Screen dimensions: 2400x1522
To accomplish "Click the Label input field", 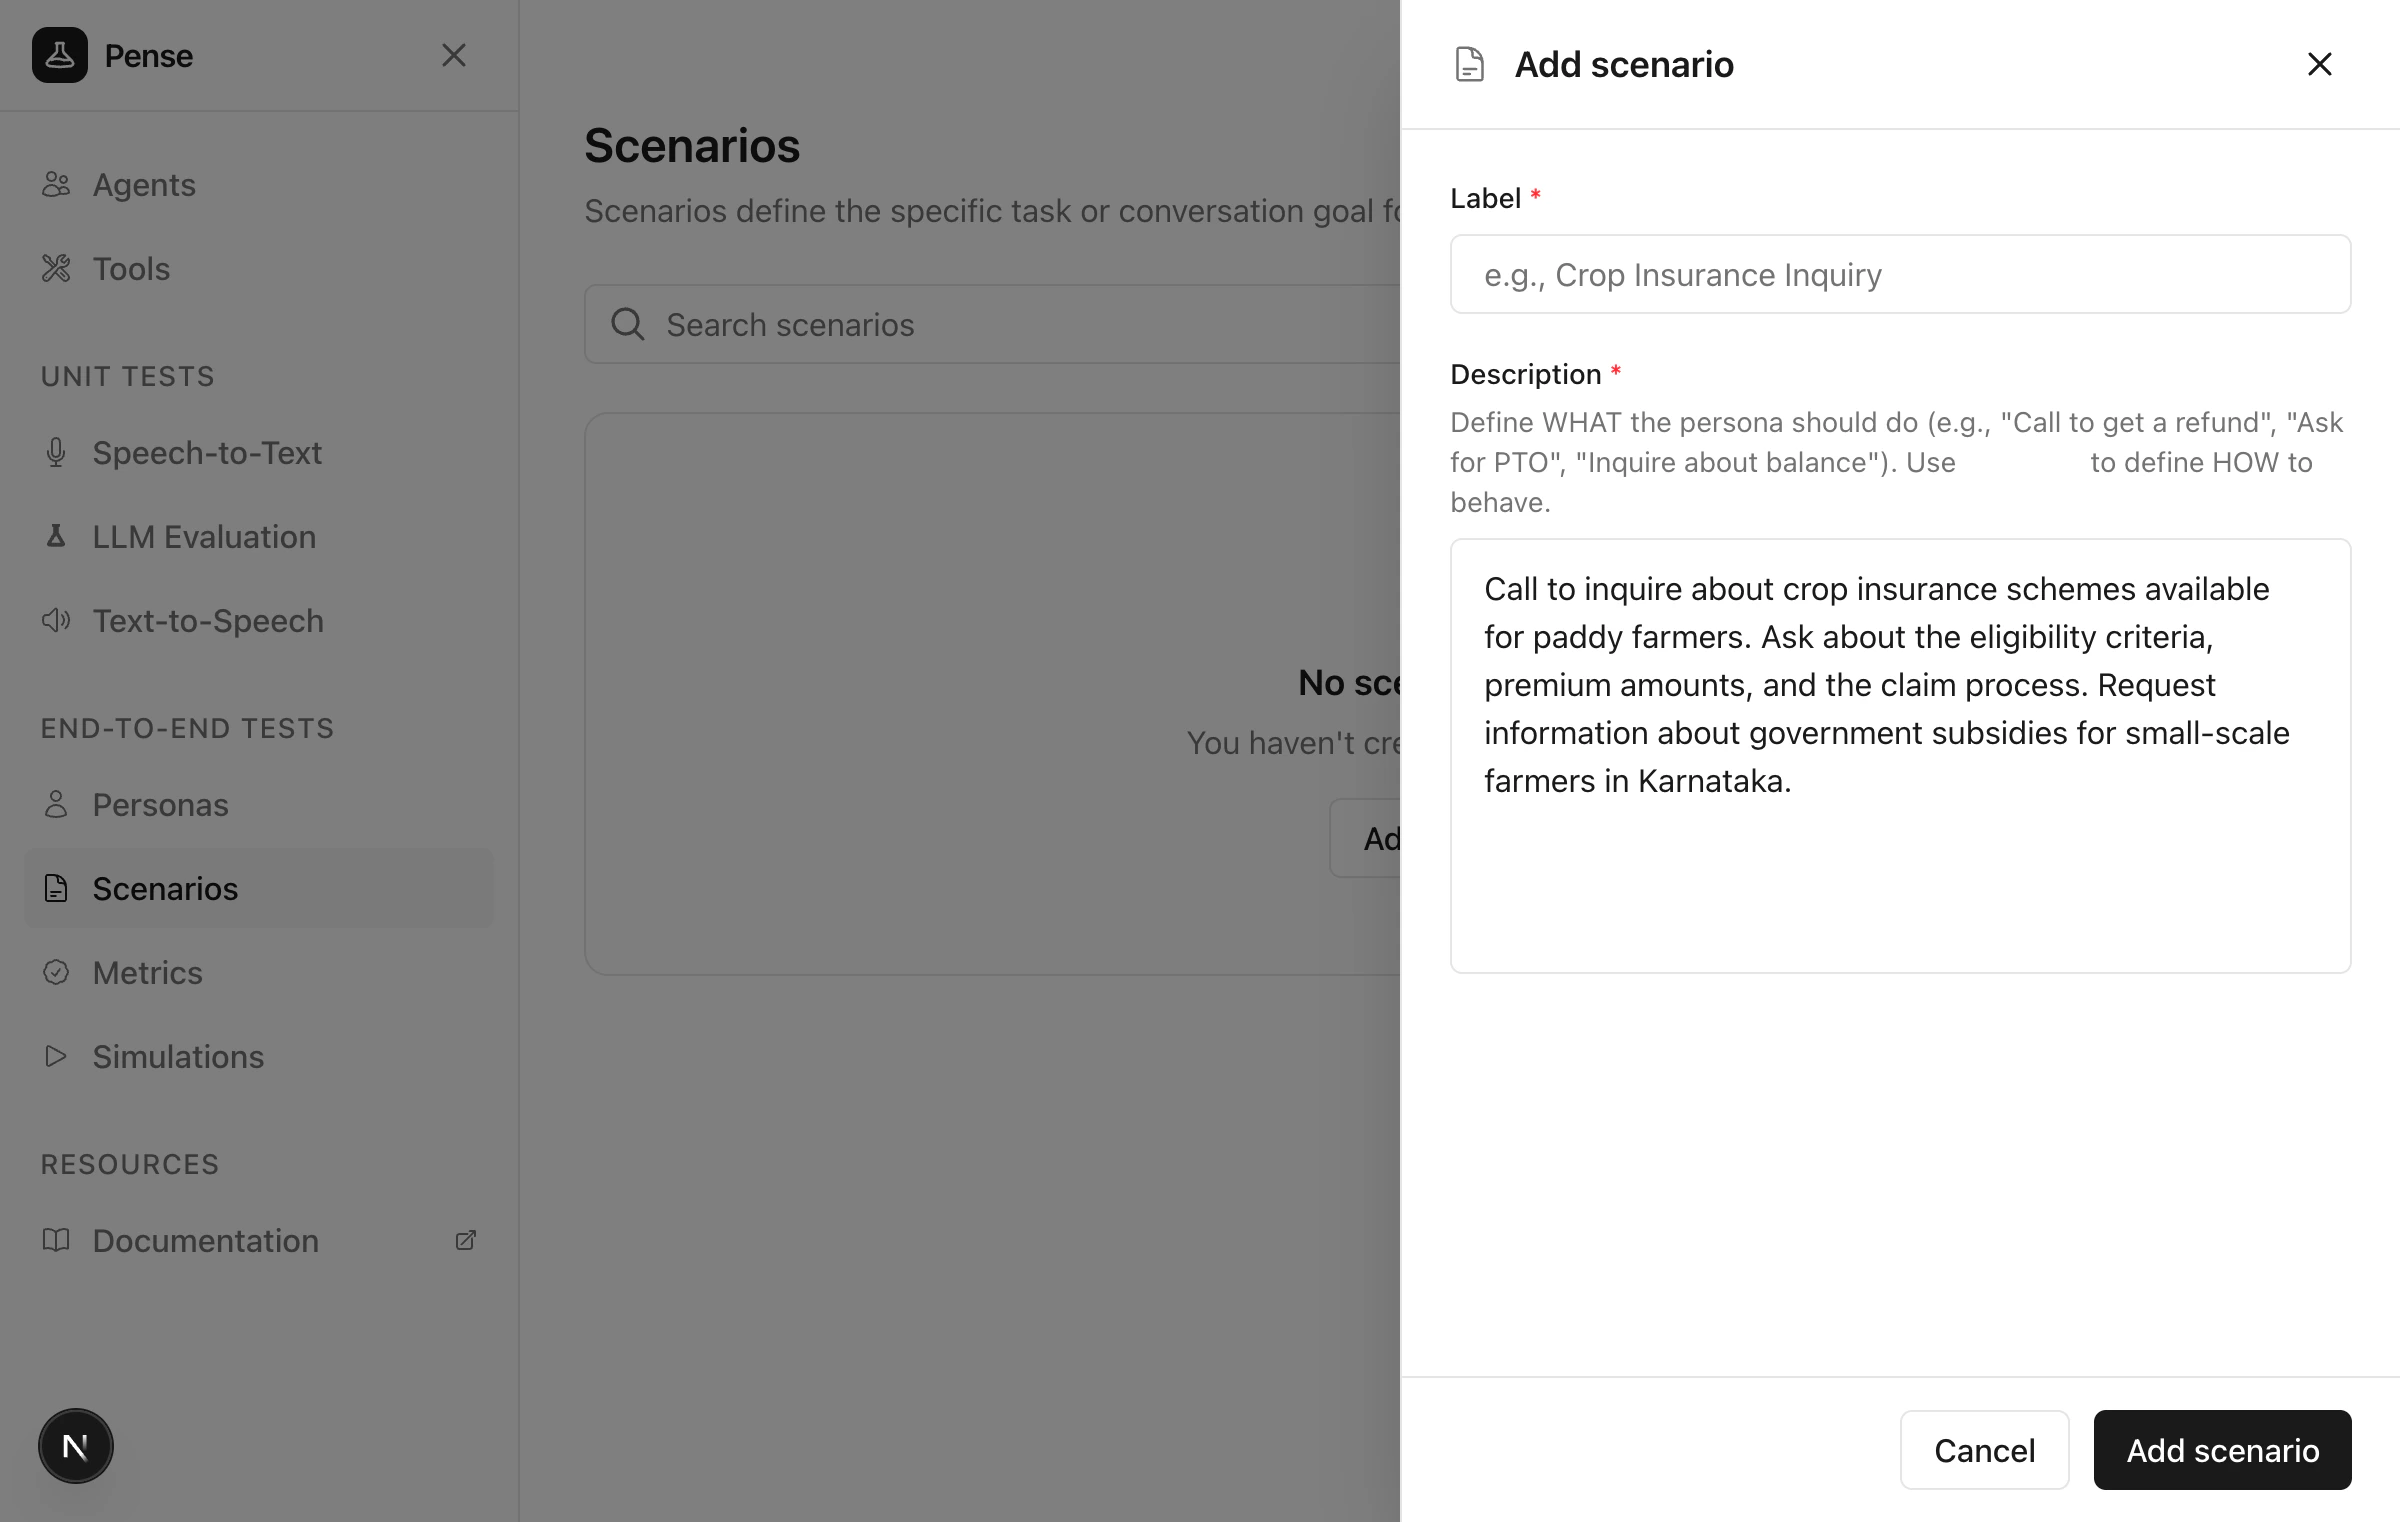I will tap(1899, 274).
